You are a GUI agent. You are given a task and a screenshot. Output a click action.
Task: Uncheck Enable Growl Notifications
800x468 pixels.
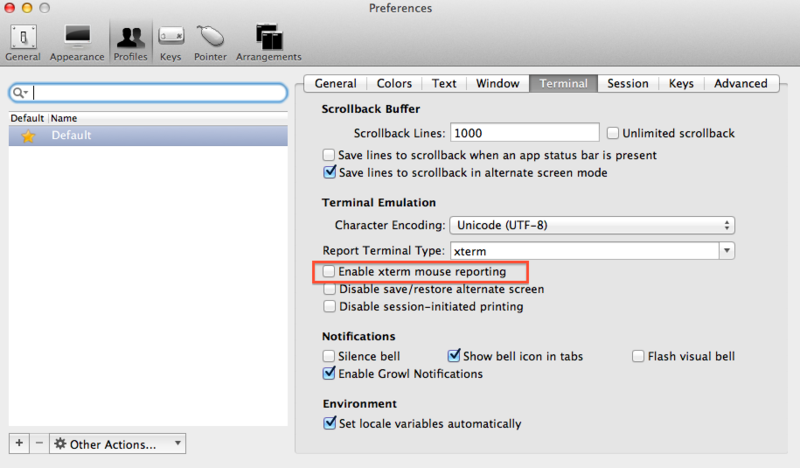[329, 374]
